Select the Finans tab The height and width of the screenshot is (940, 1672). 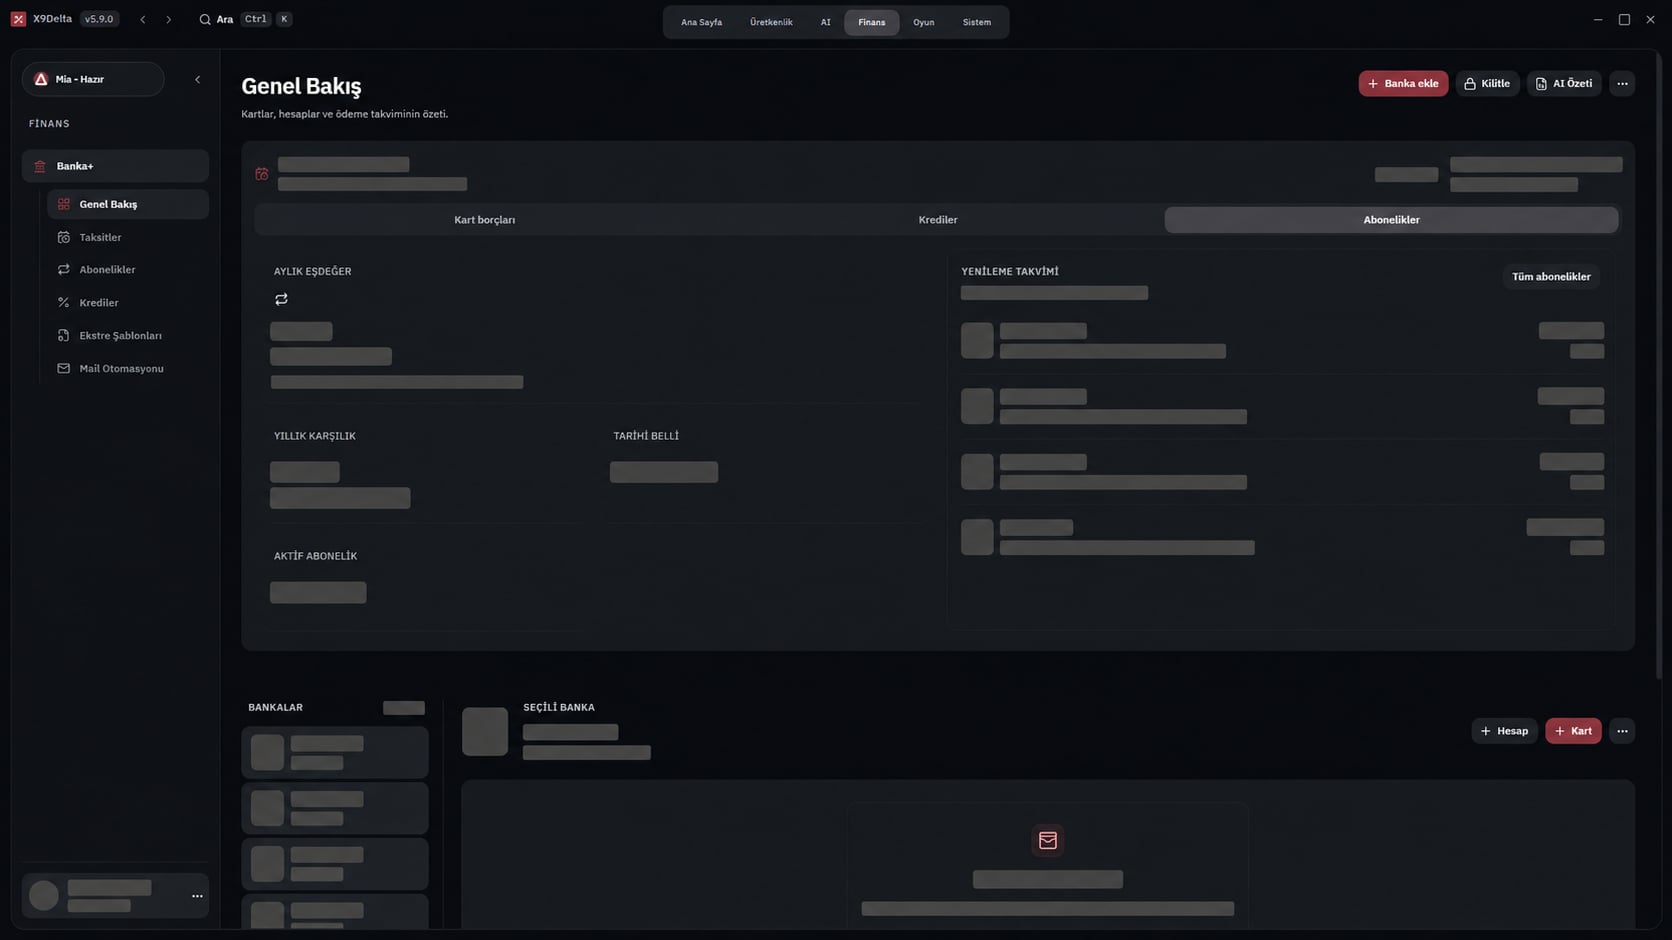(x=871, y=22)
